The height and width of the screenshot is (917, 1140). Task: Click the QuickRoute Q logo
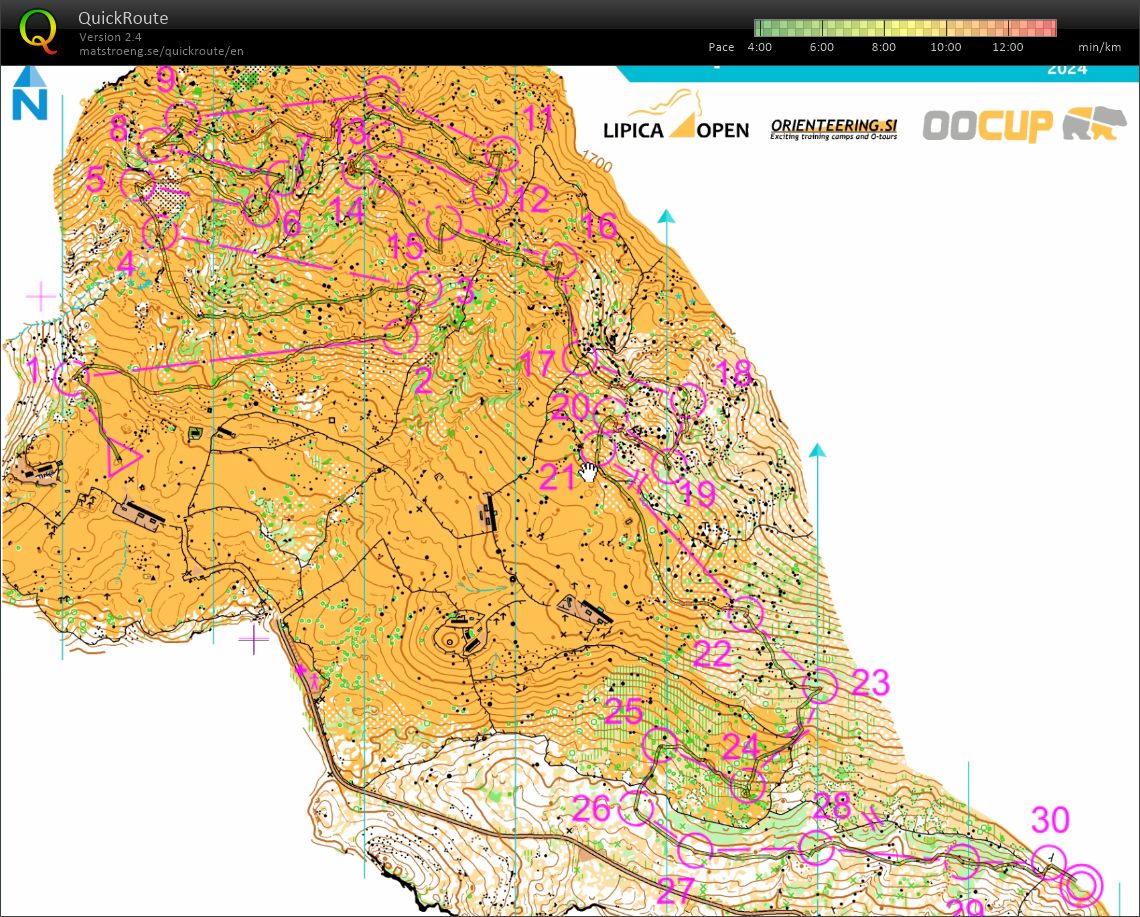(40, 32)
